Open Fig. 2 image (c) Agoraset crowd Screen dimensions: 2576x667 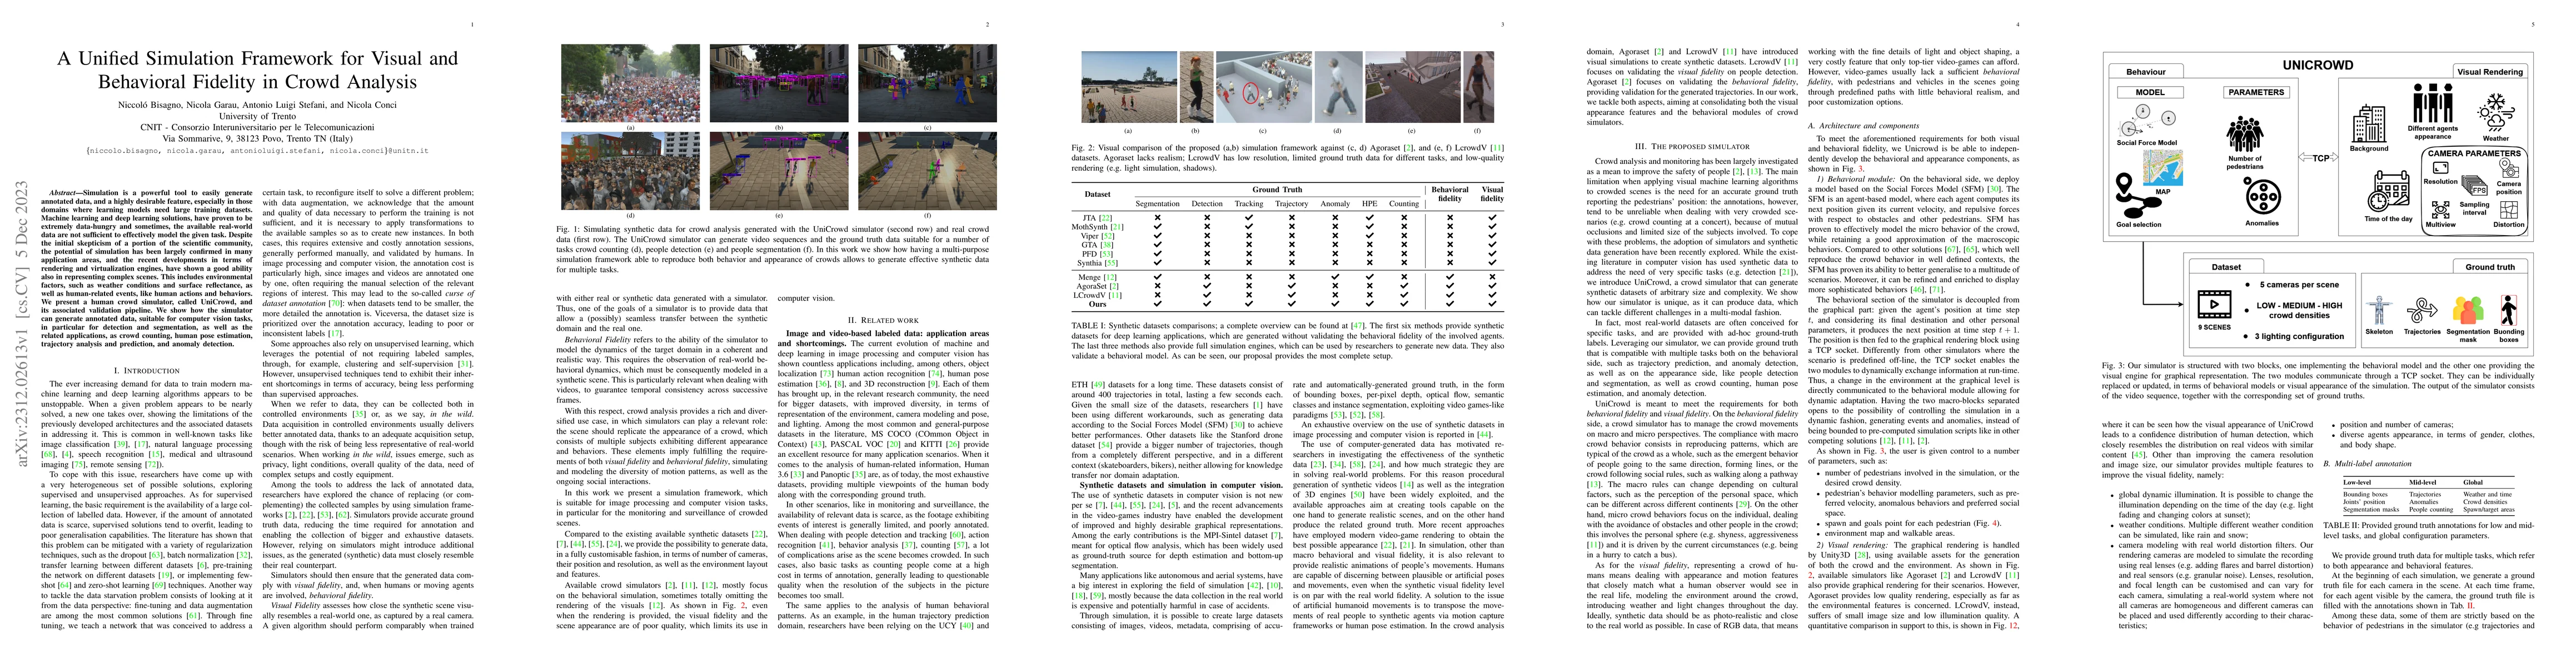pyautogui.click(x=1263, y=88)
